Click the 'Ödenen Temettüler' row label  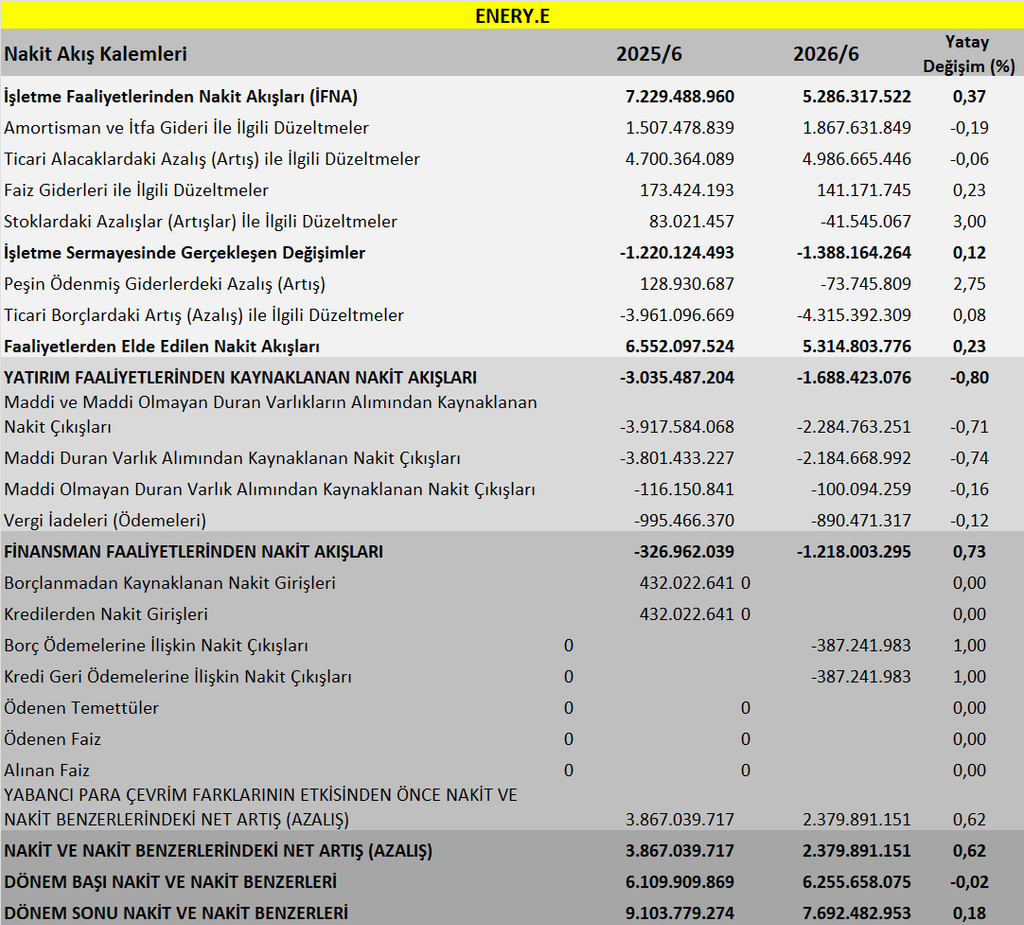pos(81,709)
